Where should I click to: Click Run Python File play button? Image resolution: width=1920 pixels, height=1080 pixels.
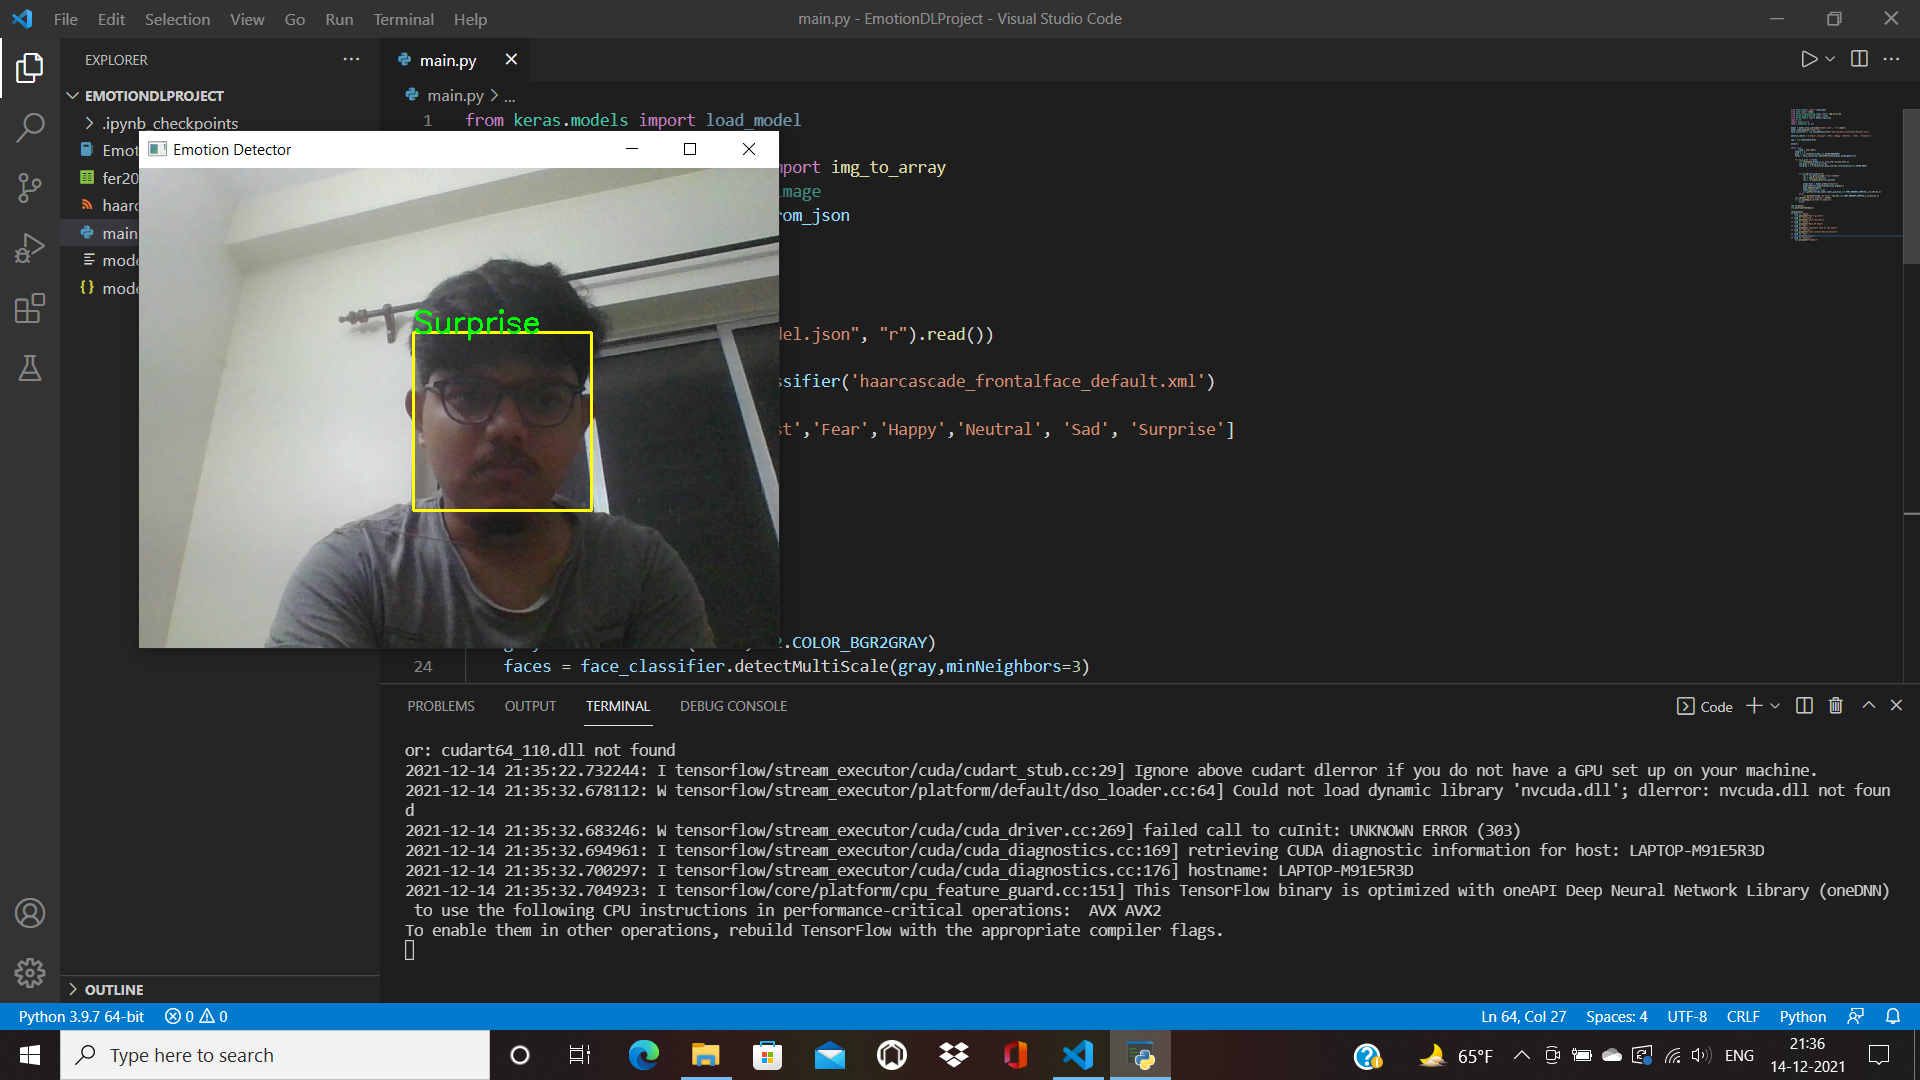pos(1809,58)
